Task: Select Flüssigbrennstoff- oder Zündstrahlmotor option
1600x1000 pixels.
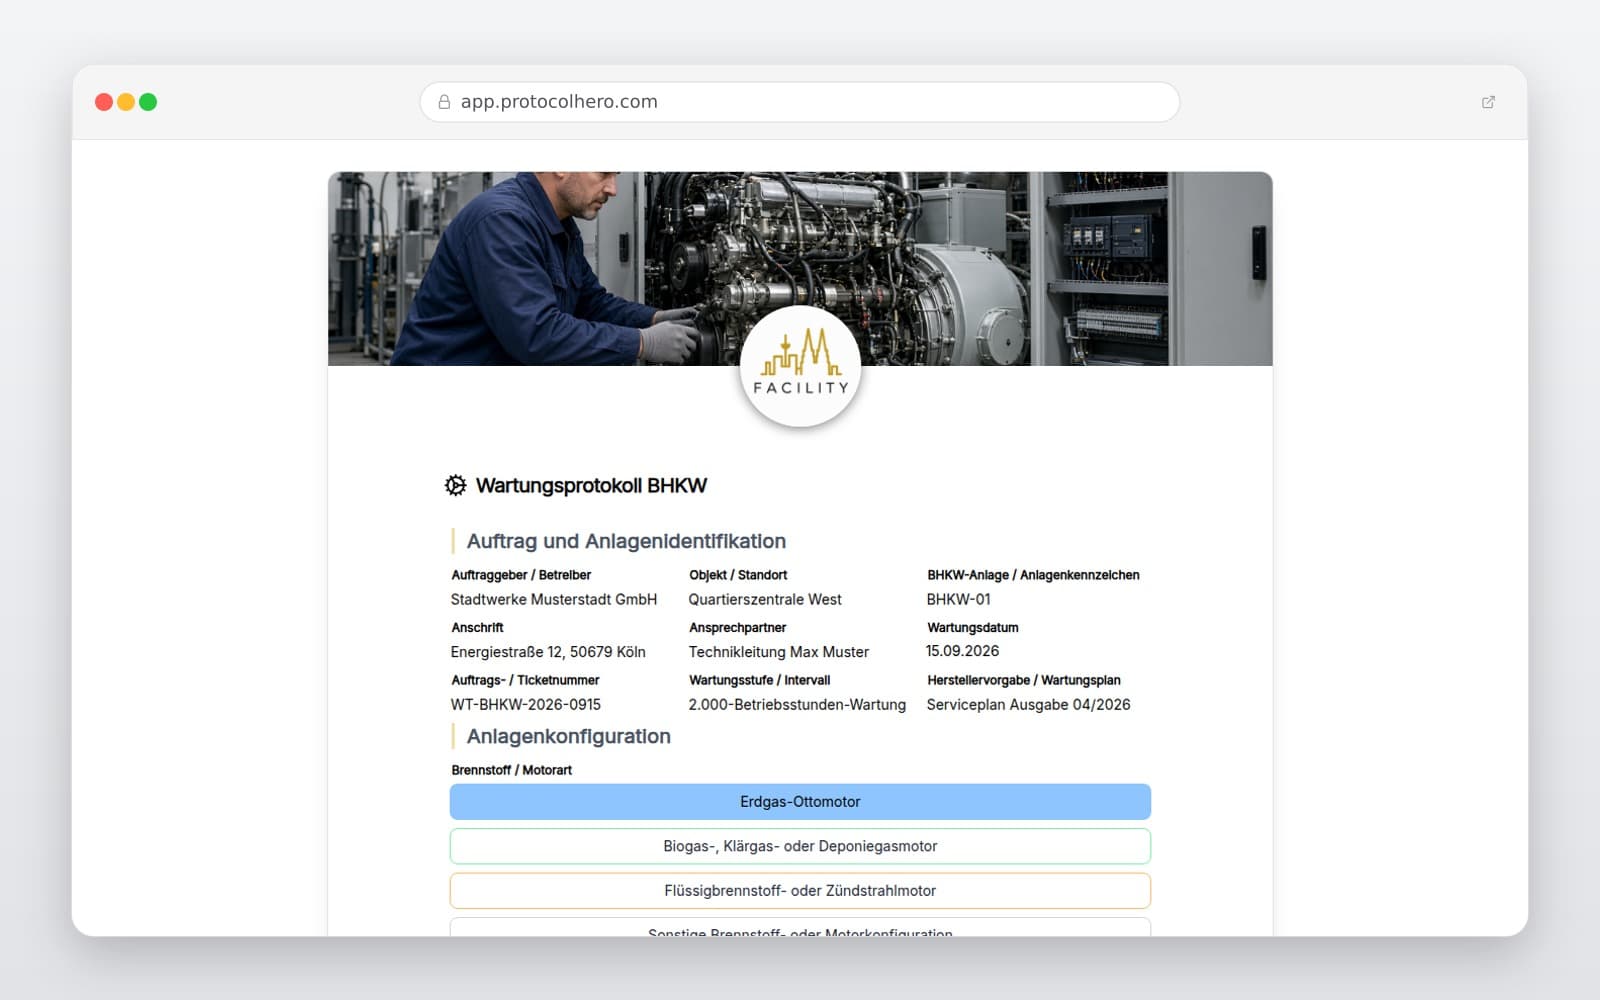Action: click(800, 890)
